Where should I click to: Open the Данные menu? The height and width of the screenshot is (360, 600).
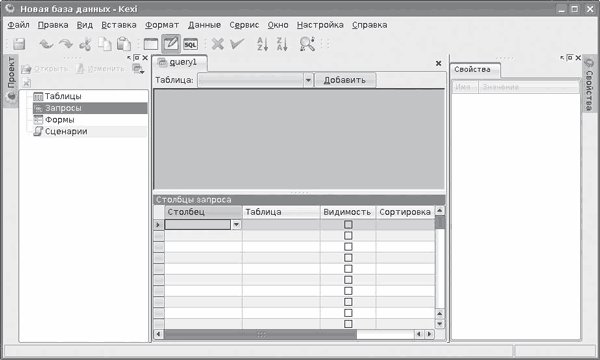pos(204,25)
